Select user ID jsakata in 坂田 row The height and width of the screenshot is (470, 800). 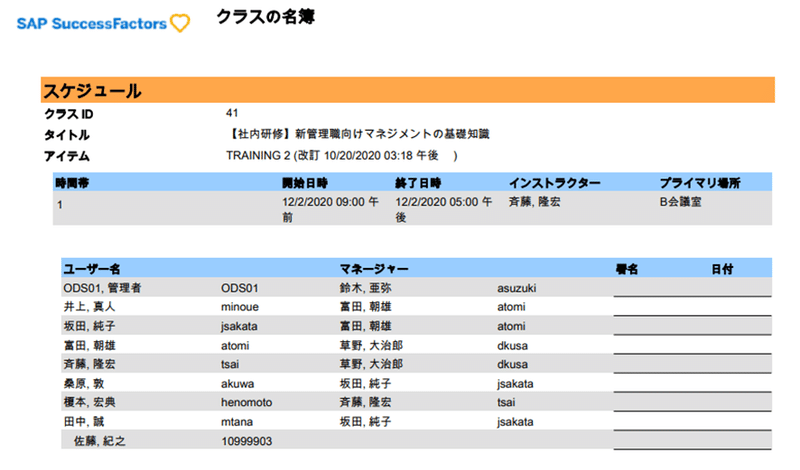pyautogui.click(x=239, y=327)
